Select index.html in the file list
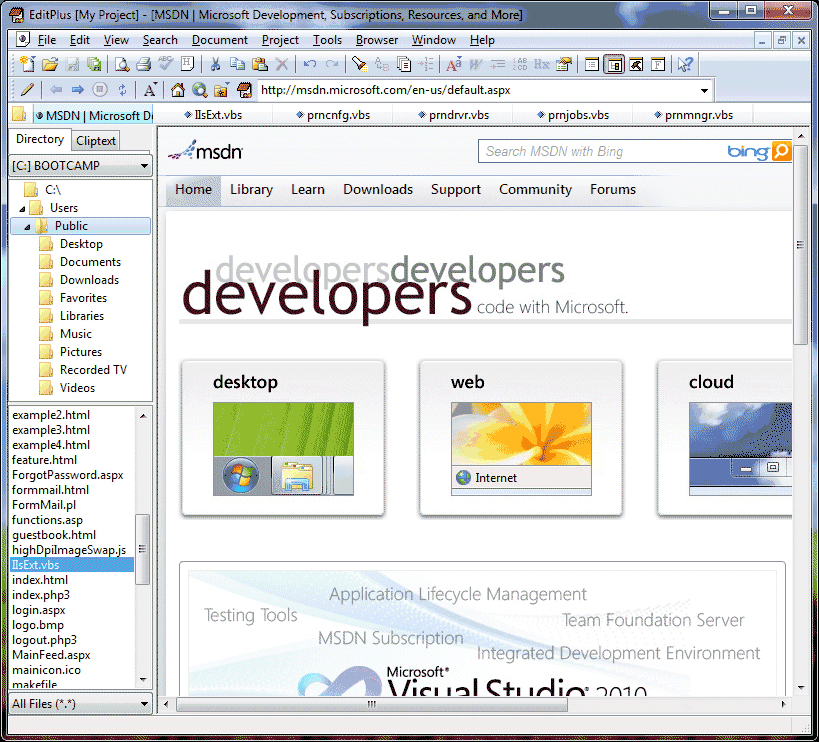The width and height of the screenshot is (819, 742). pyautogui.click(x=40, y=580)
